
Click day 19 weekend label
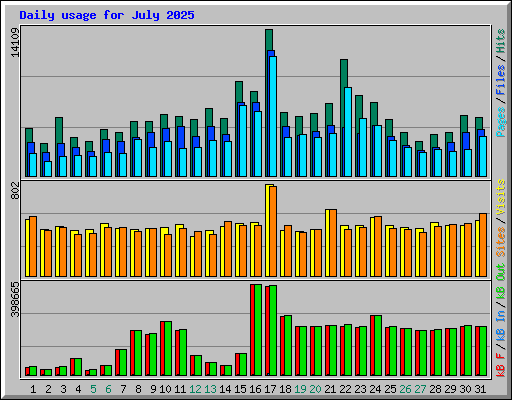(x=300, y=389)
